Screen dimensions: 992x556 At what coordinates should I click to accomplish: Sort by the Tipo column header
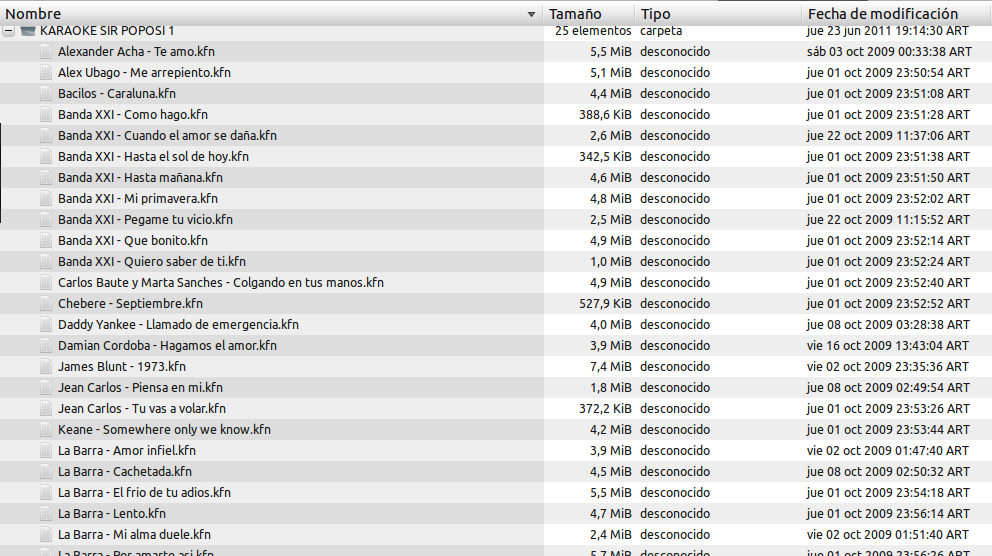717,13
